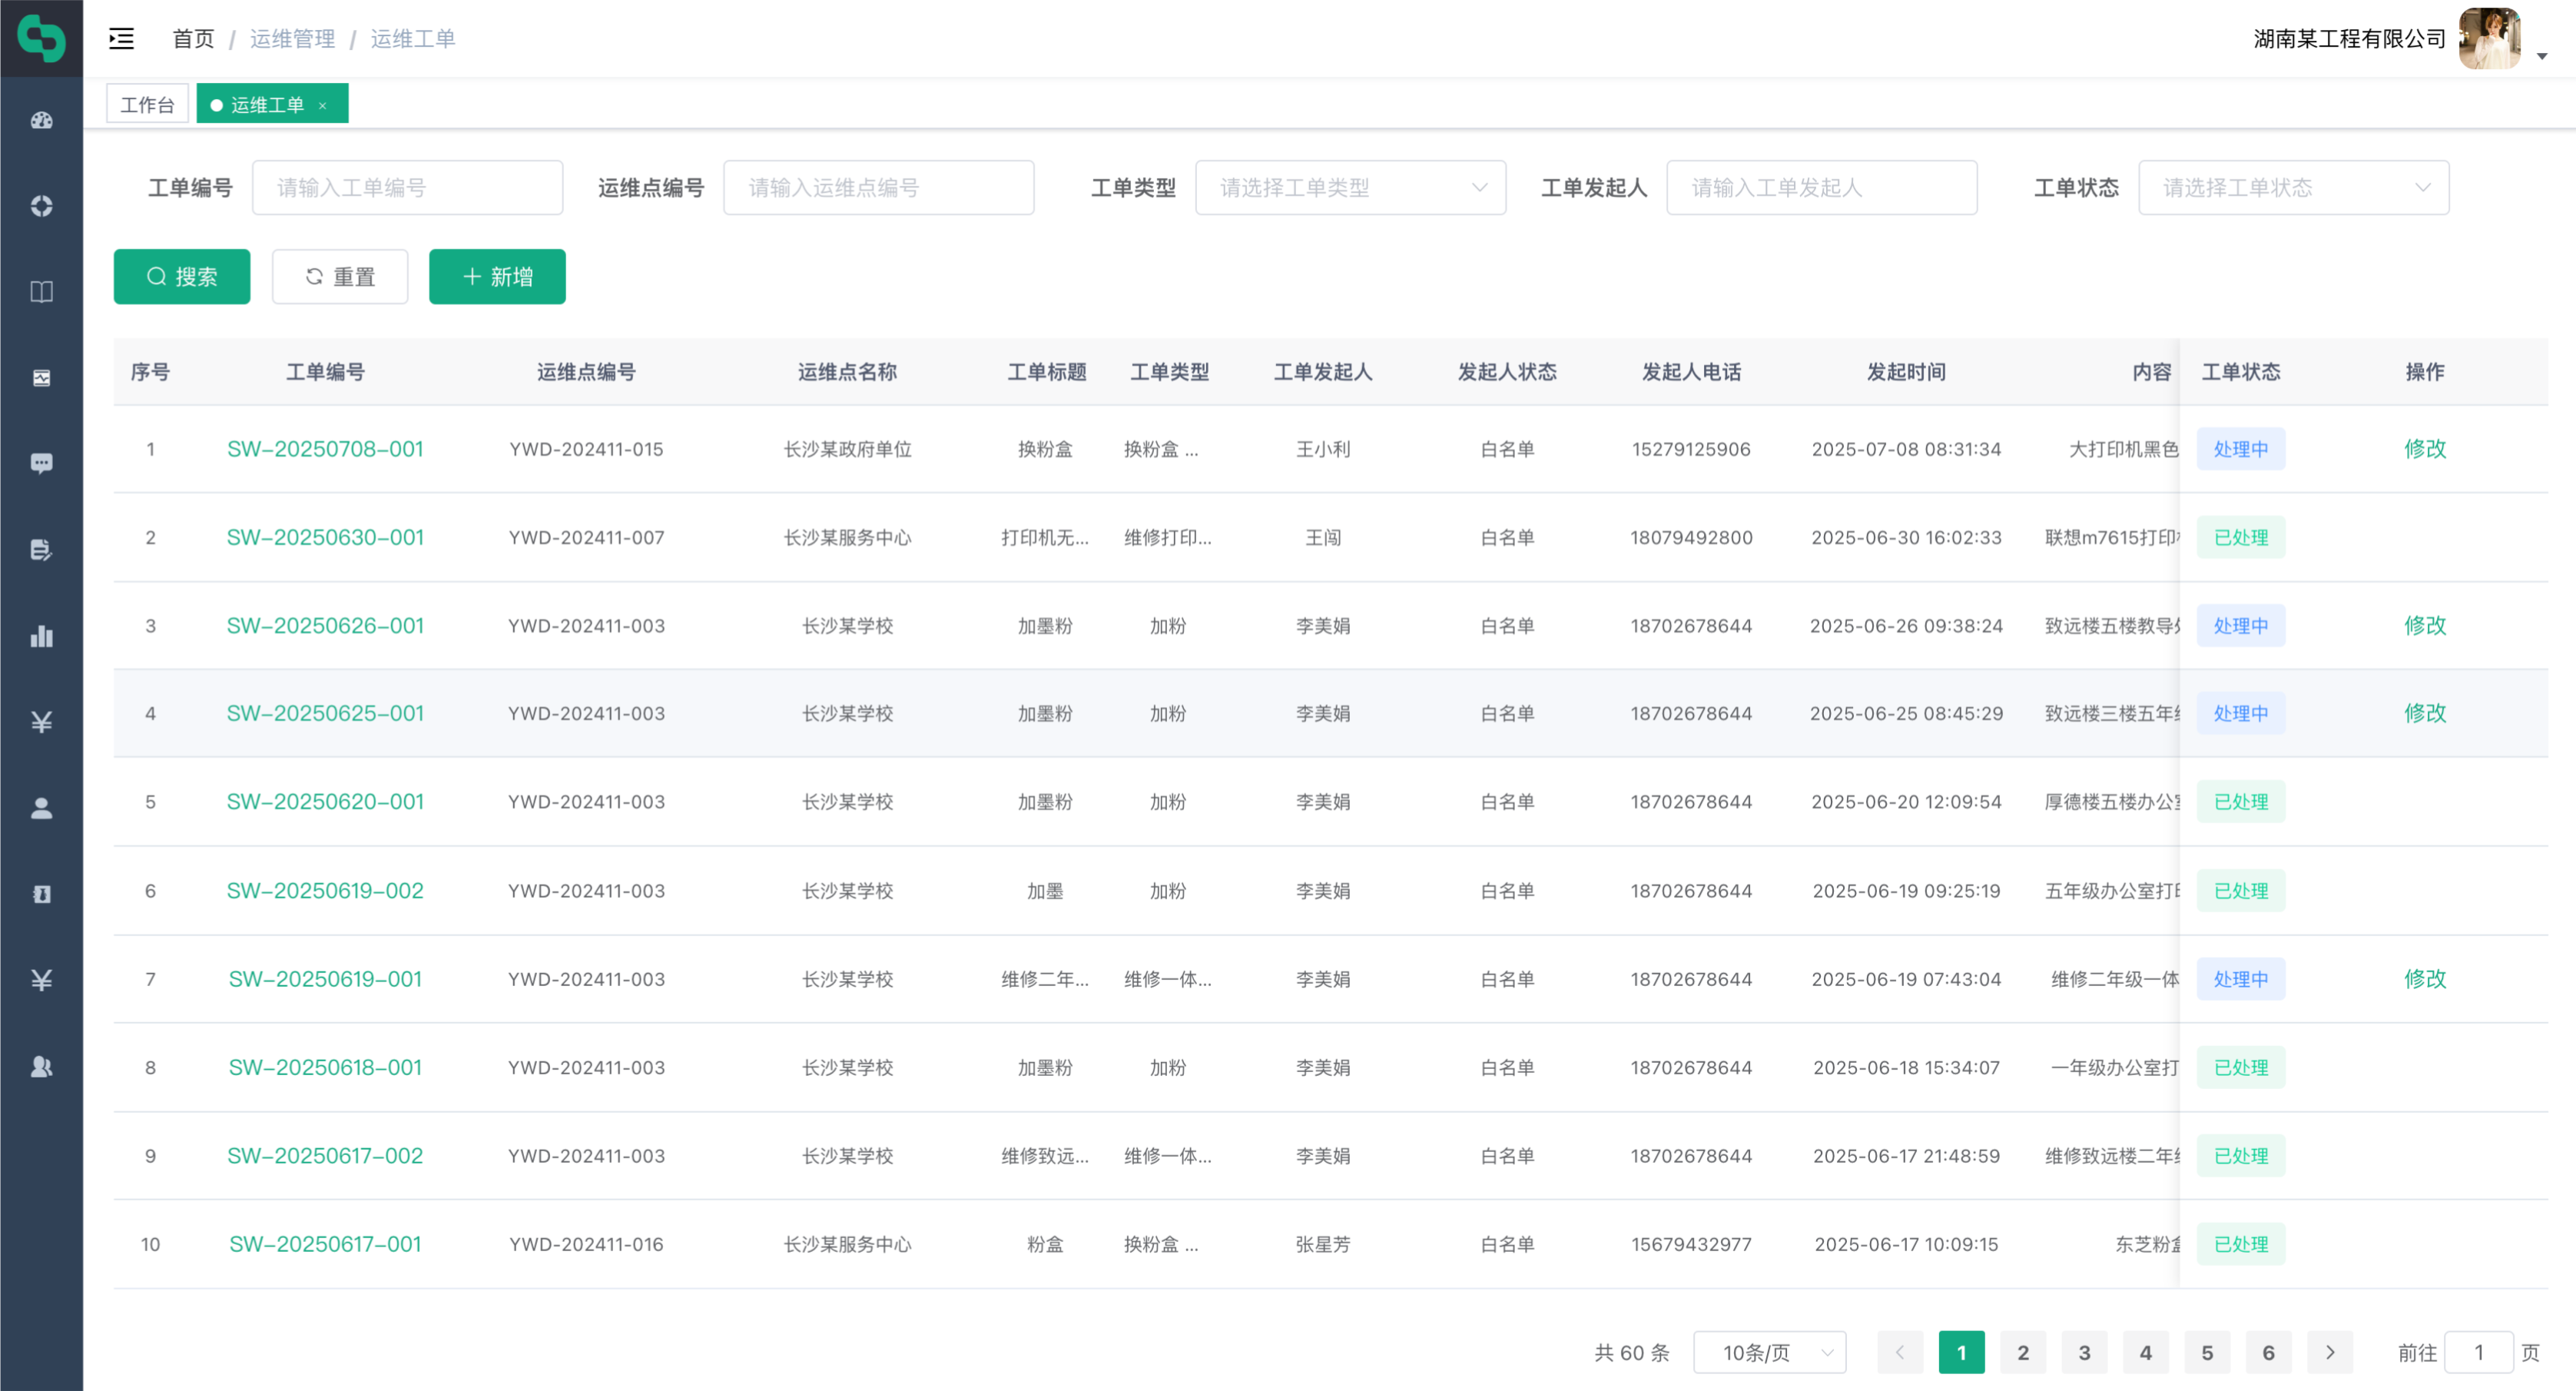Open the monitor chart sidebar icon

(x=41, y=378)
